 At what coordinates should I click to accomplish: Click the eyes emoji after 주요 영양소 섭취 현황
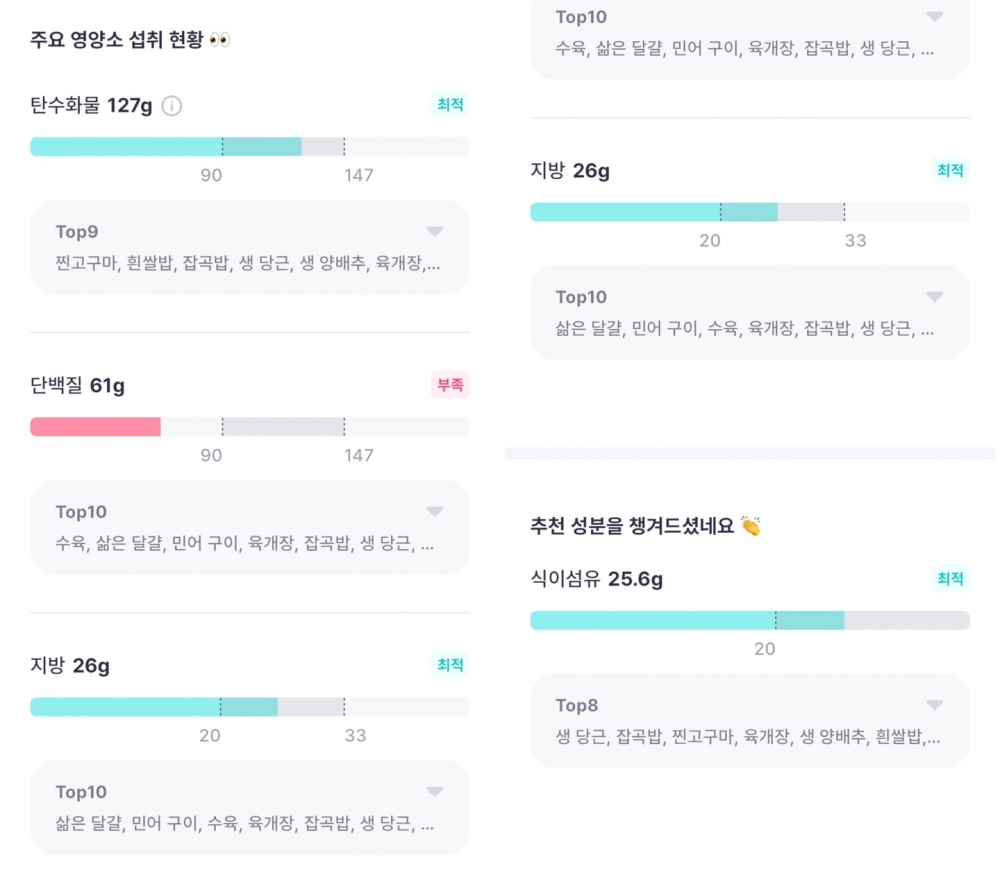pyautogui.click(x=220, y=40)
